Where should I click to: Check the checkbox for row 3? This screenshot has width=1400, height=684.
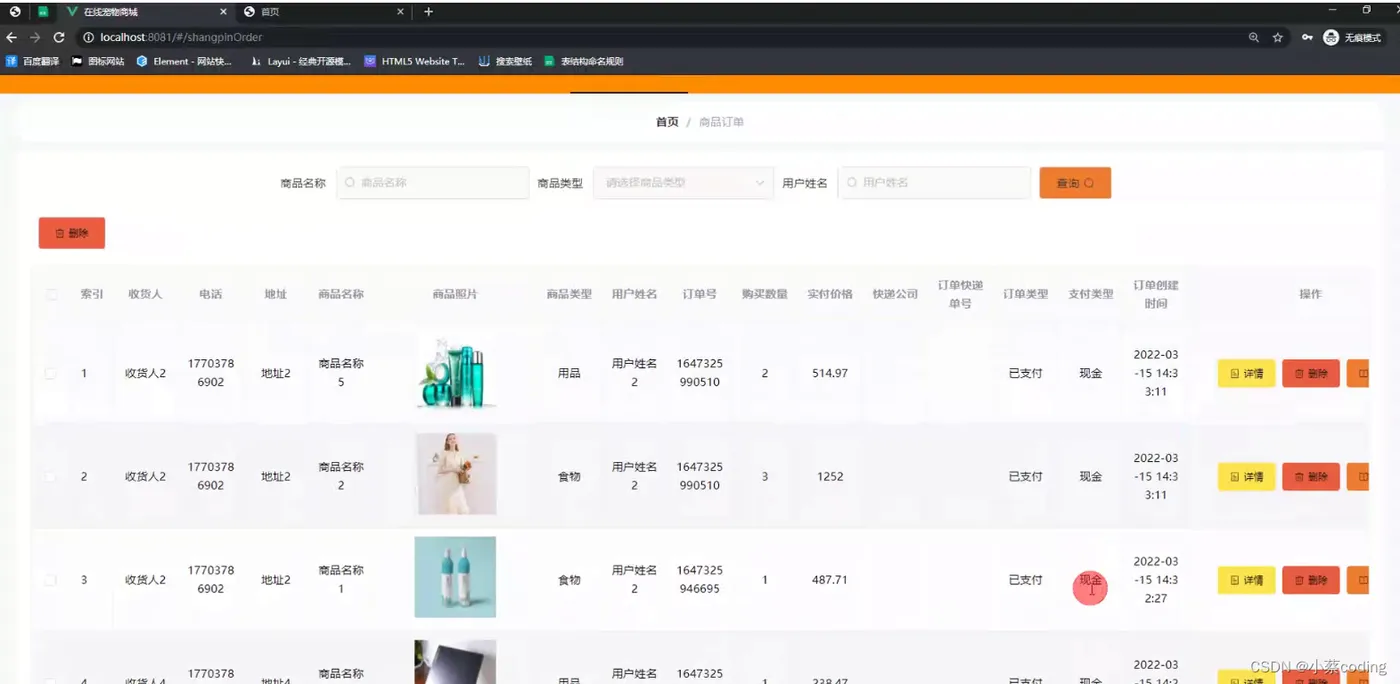[51, 580]
